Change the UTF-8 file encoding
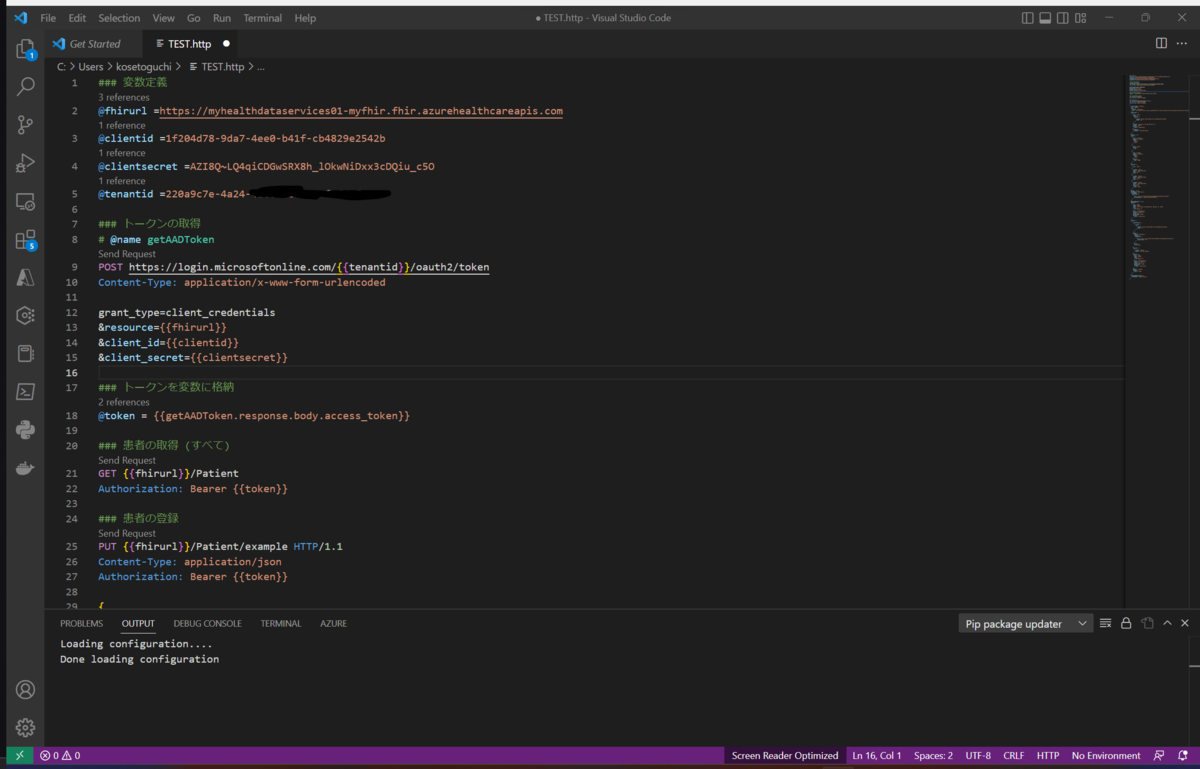 [x=978, y=756]
